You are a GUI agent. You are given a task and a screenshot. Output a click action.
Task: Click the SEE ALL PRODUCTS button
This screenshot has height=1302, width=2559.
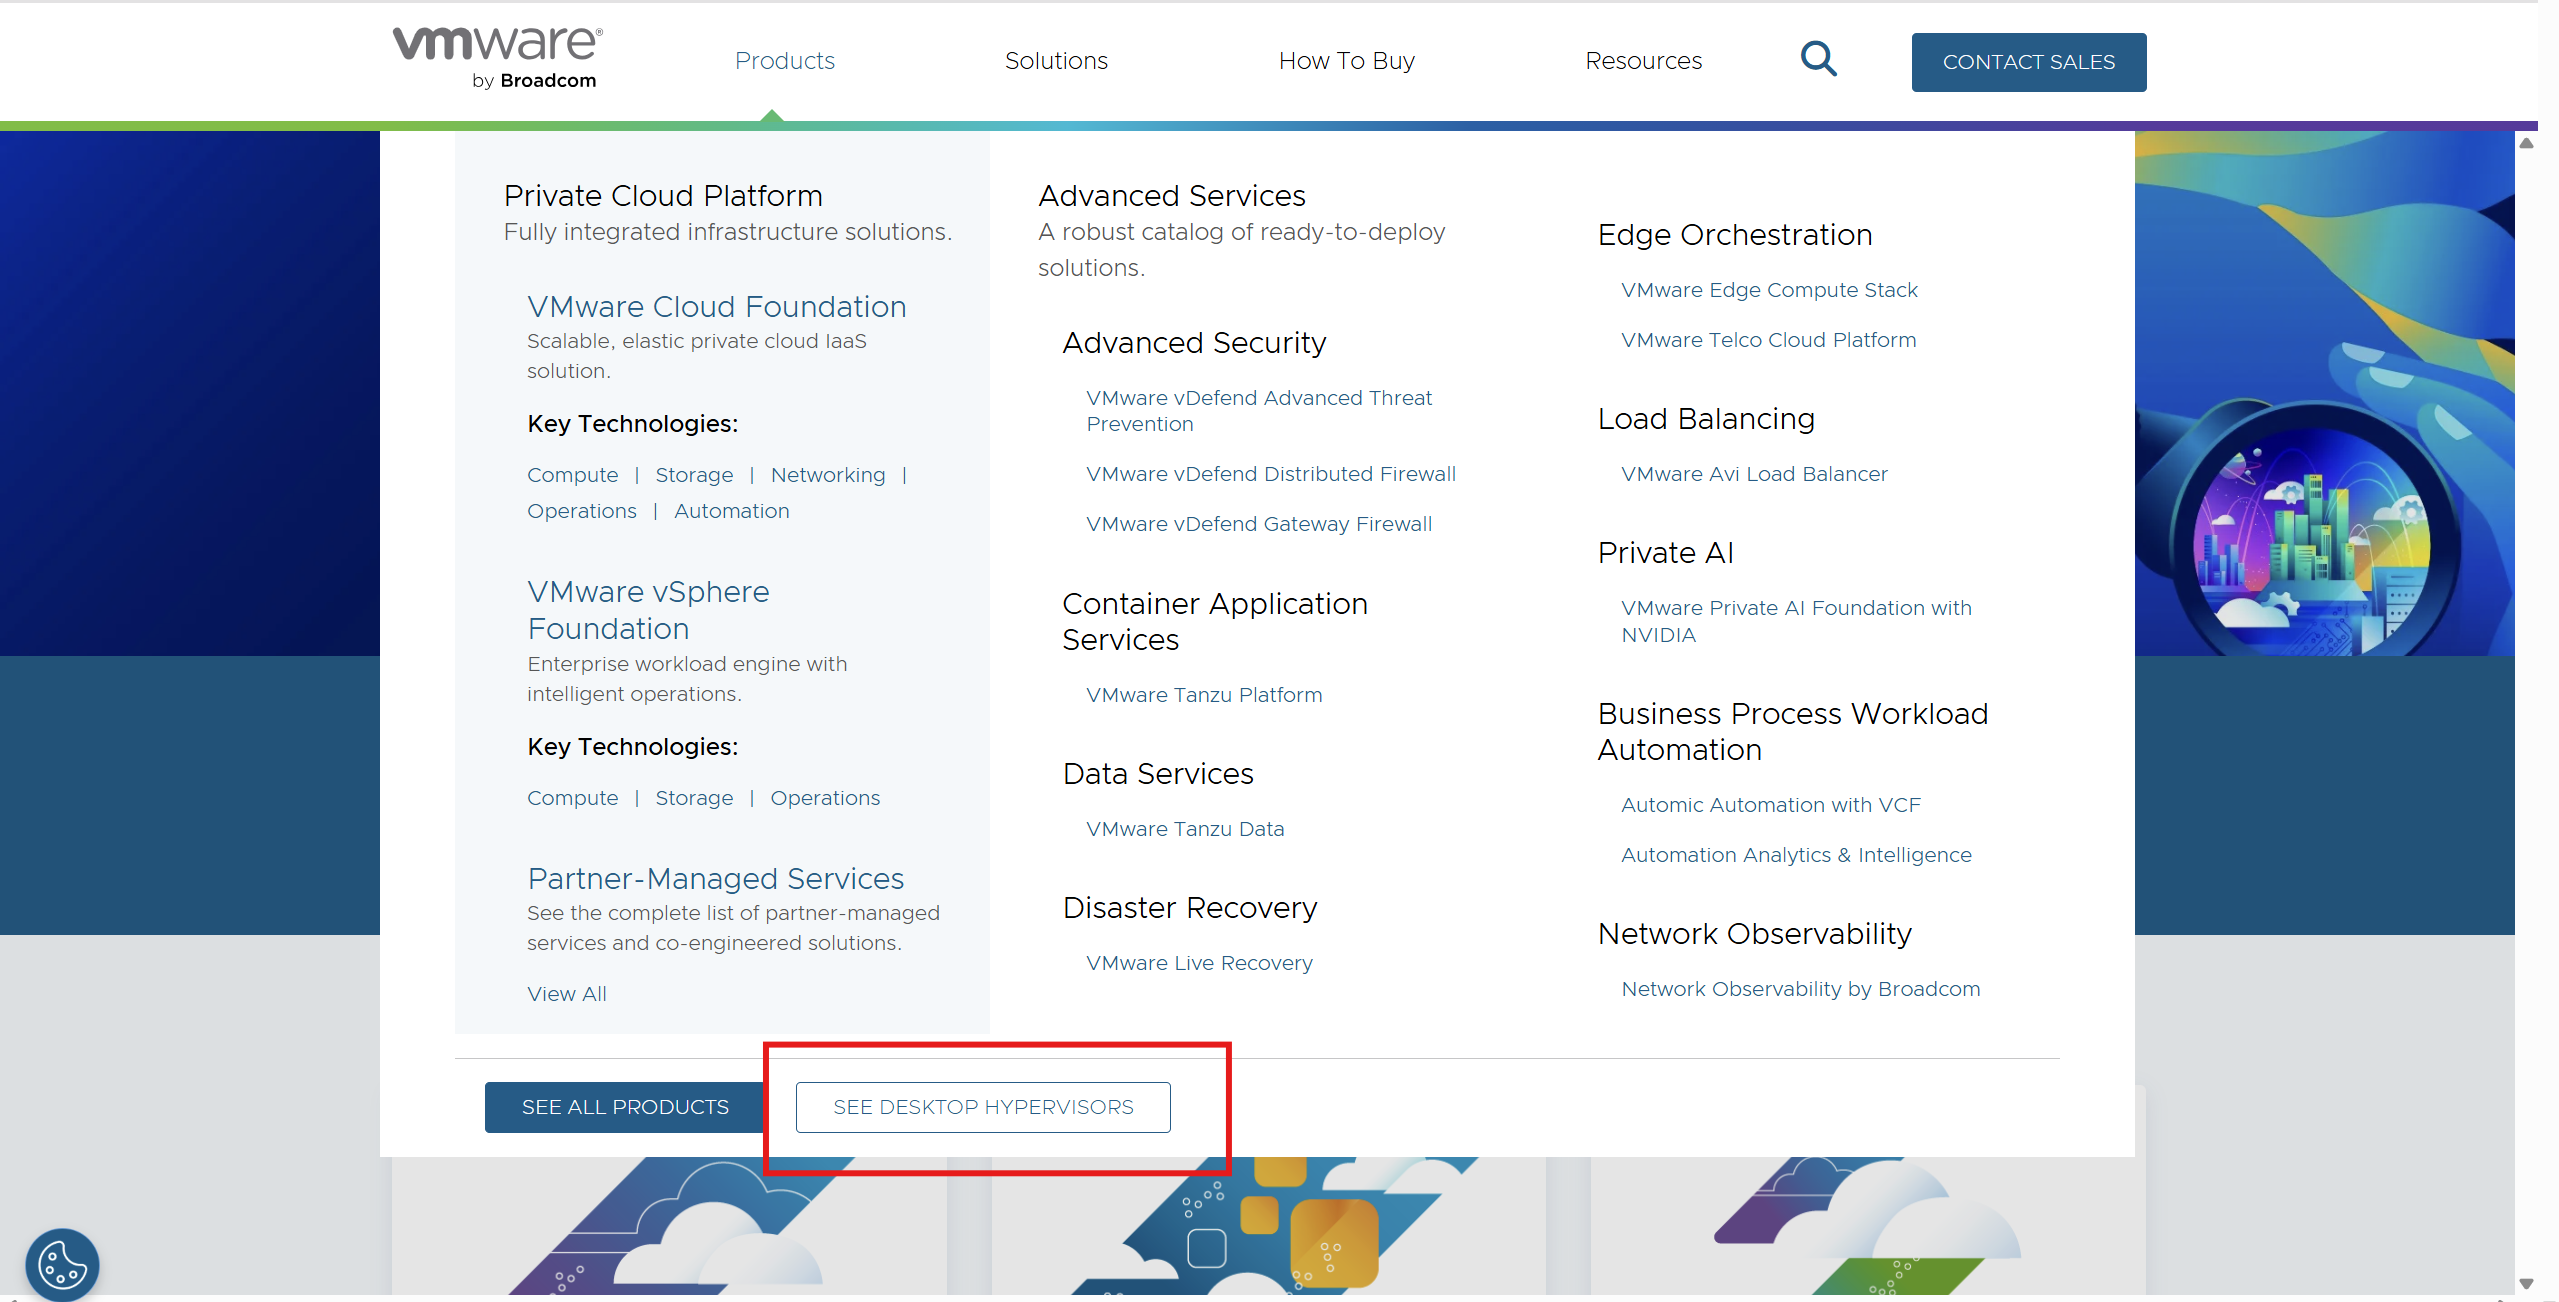(625, 1107)
